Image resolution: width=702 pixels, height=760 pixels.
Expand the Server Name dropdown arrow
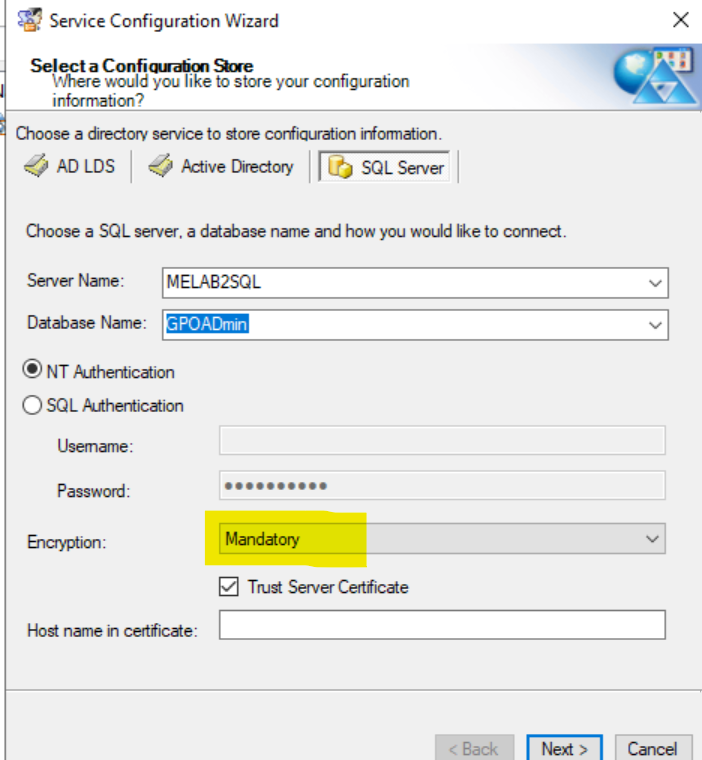[655, 283]
